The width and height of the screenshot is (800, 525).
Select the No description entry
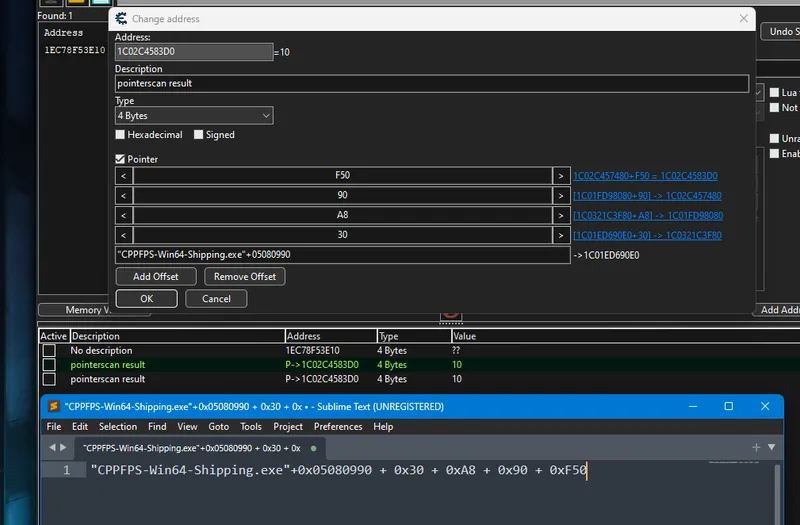click(x=101, y=351)
